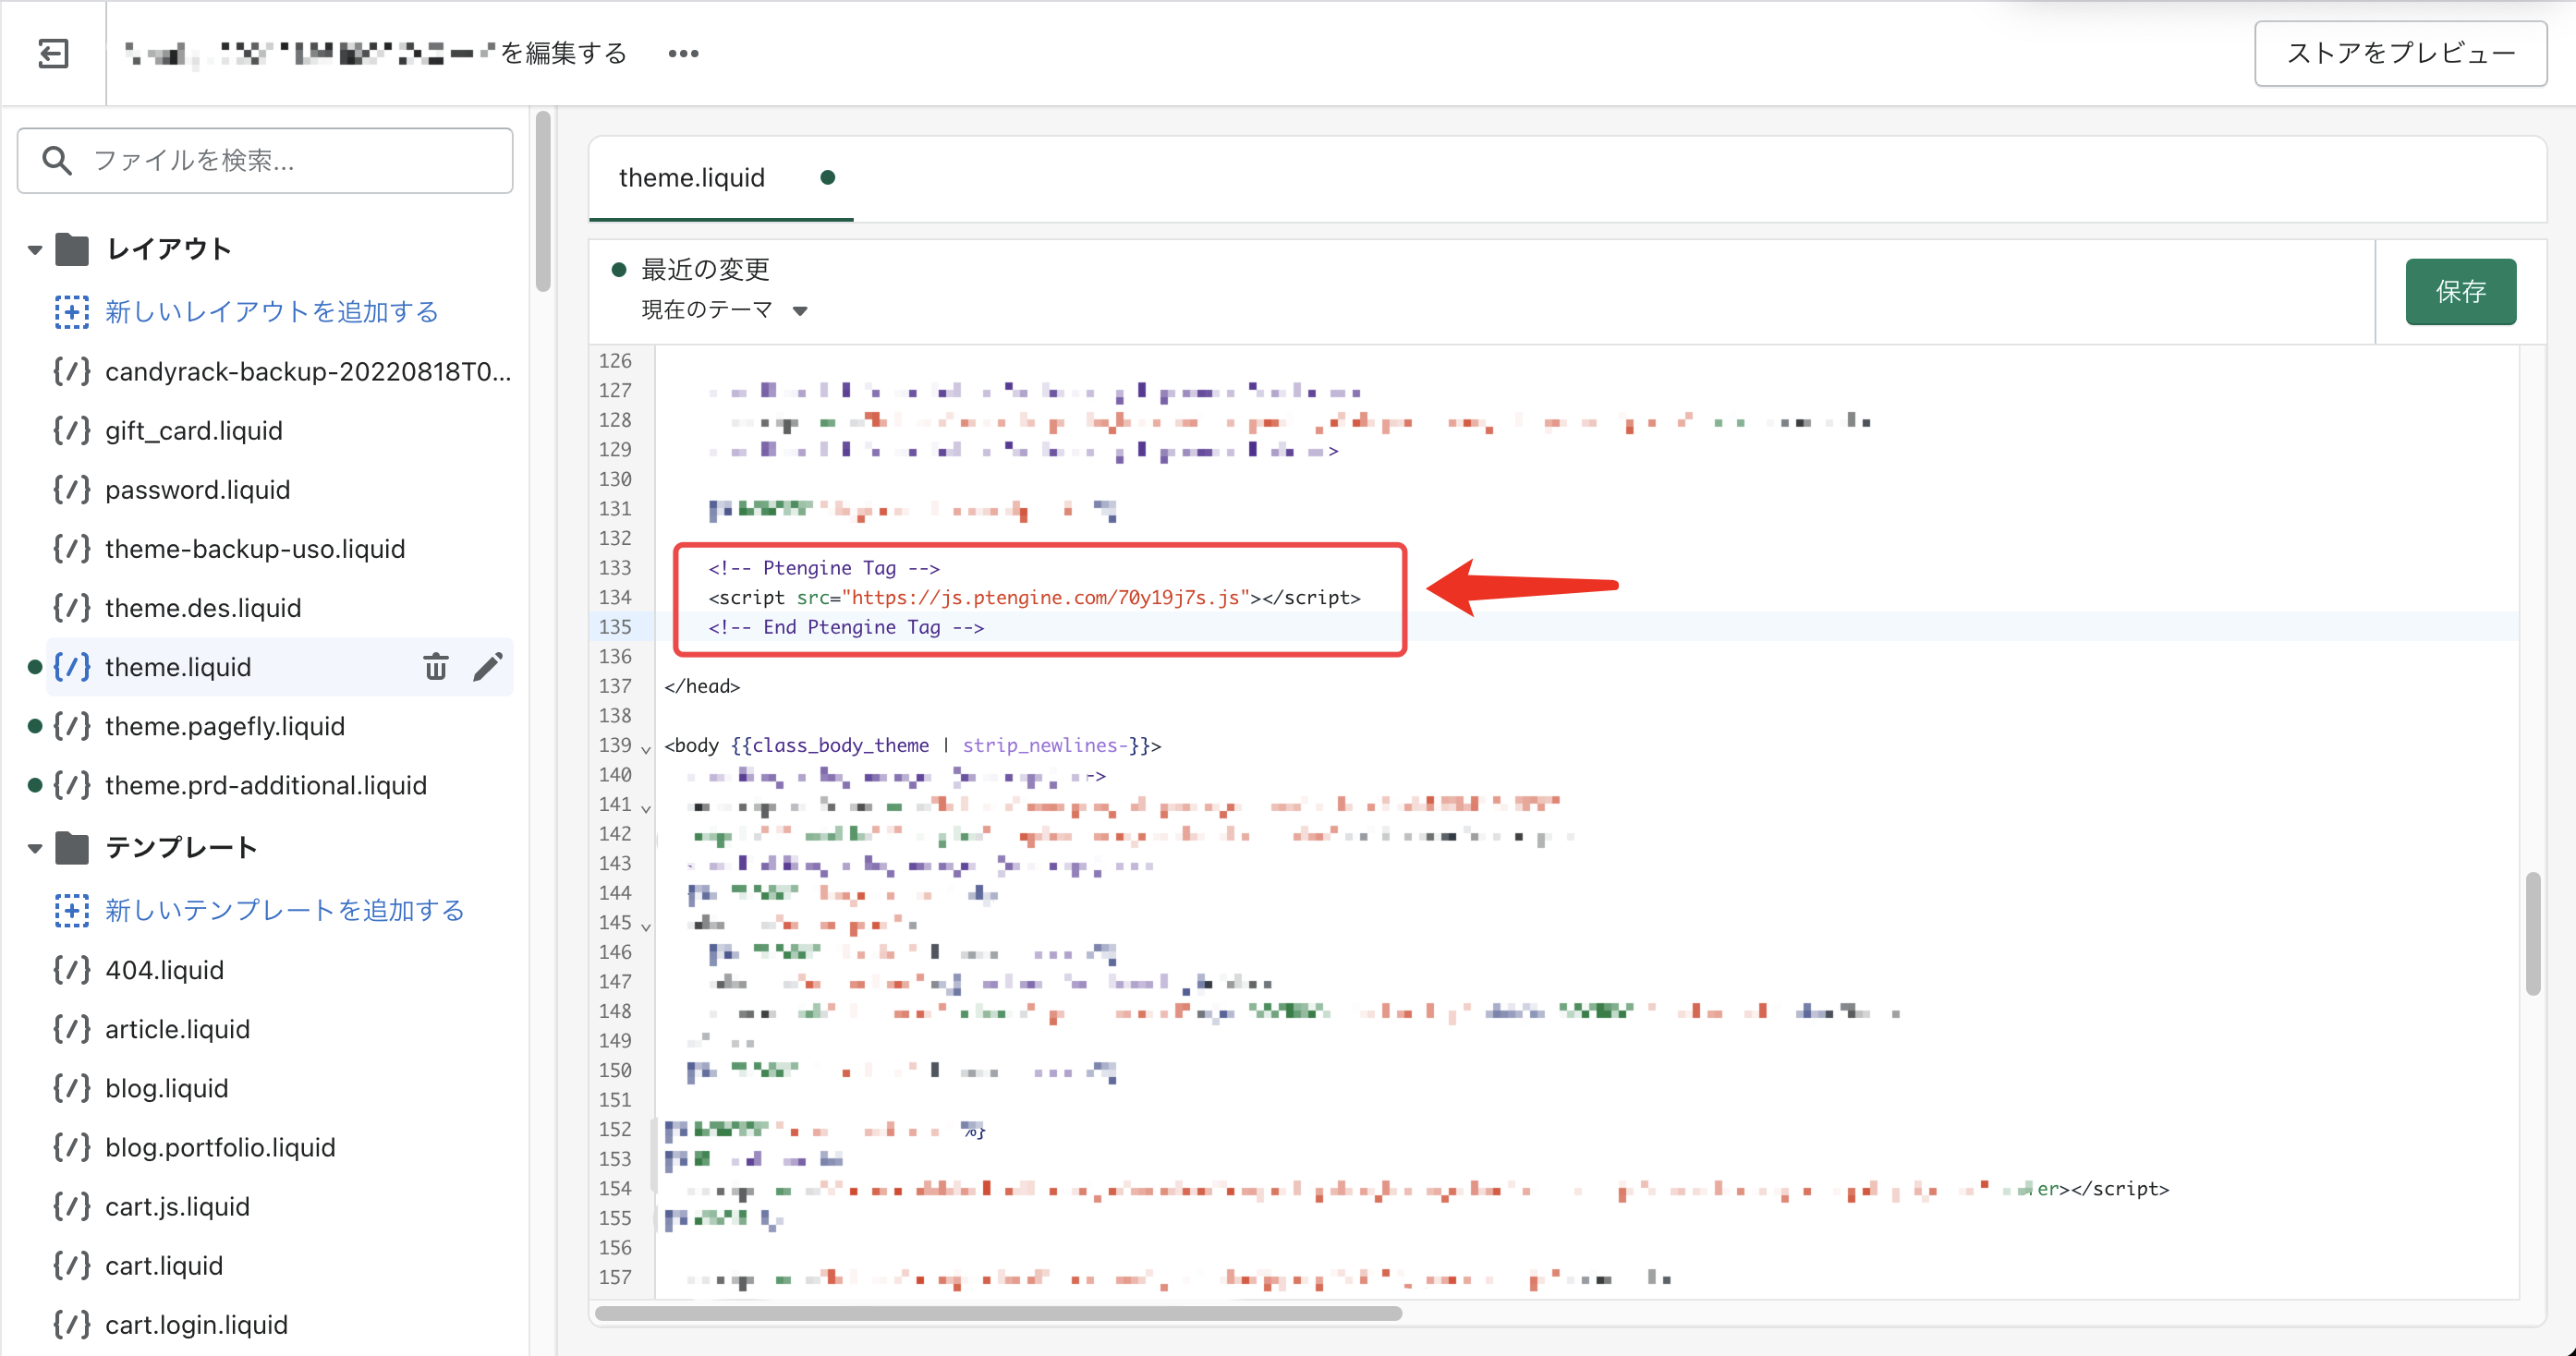2576x1356 pixels.
Task: Rename theme.liquid with the pencil icon
Action: tap(488, 666)
